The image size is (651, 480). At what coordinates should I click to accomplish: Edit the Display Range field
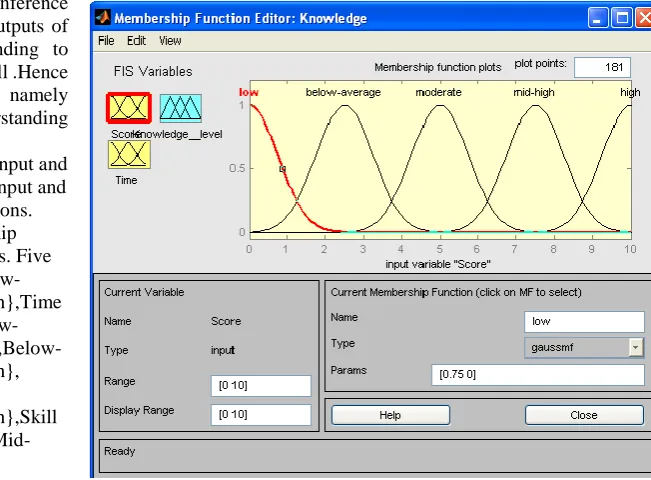pyautogui.click(x=261, y=415)
